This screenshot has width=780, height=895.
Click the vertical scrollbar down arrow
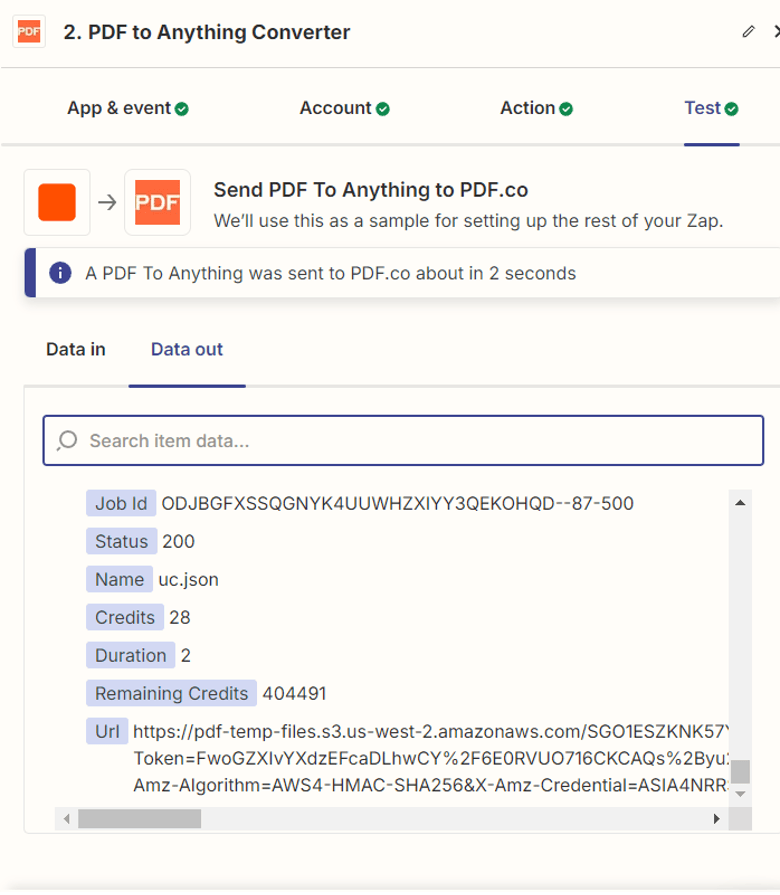tap(740, 794)
